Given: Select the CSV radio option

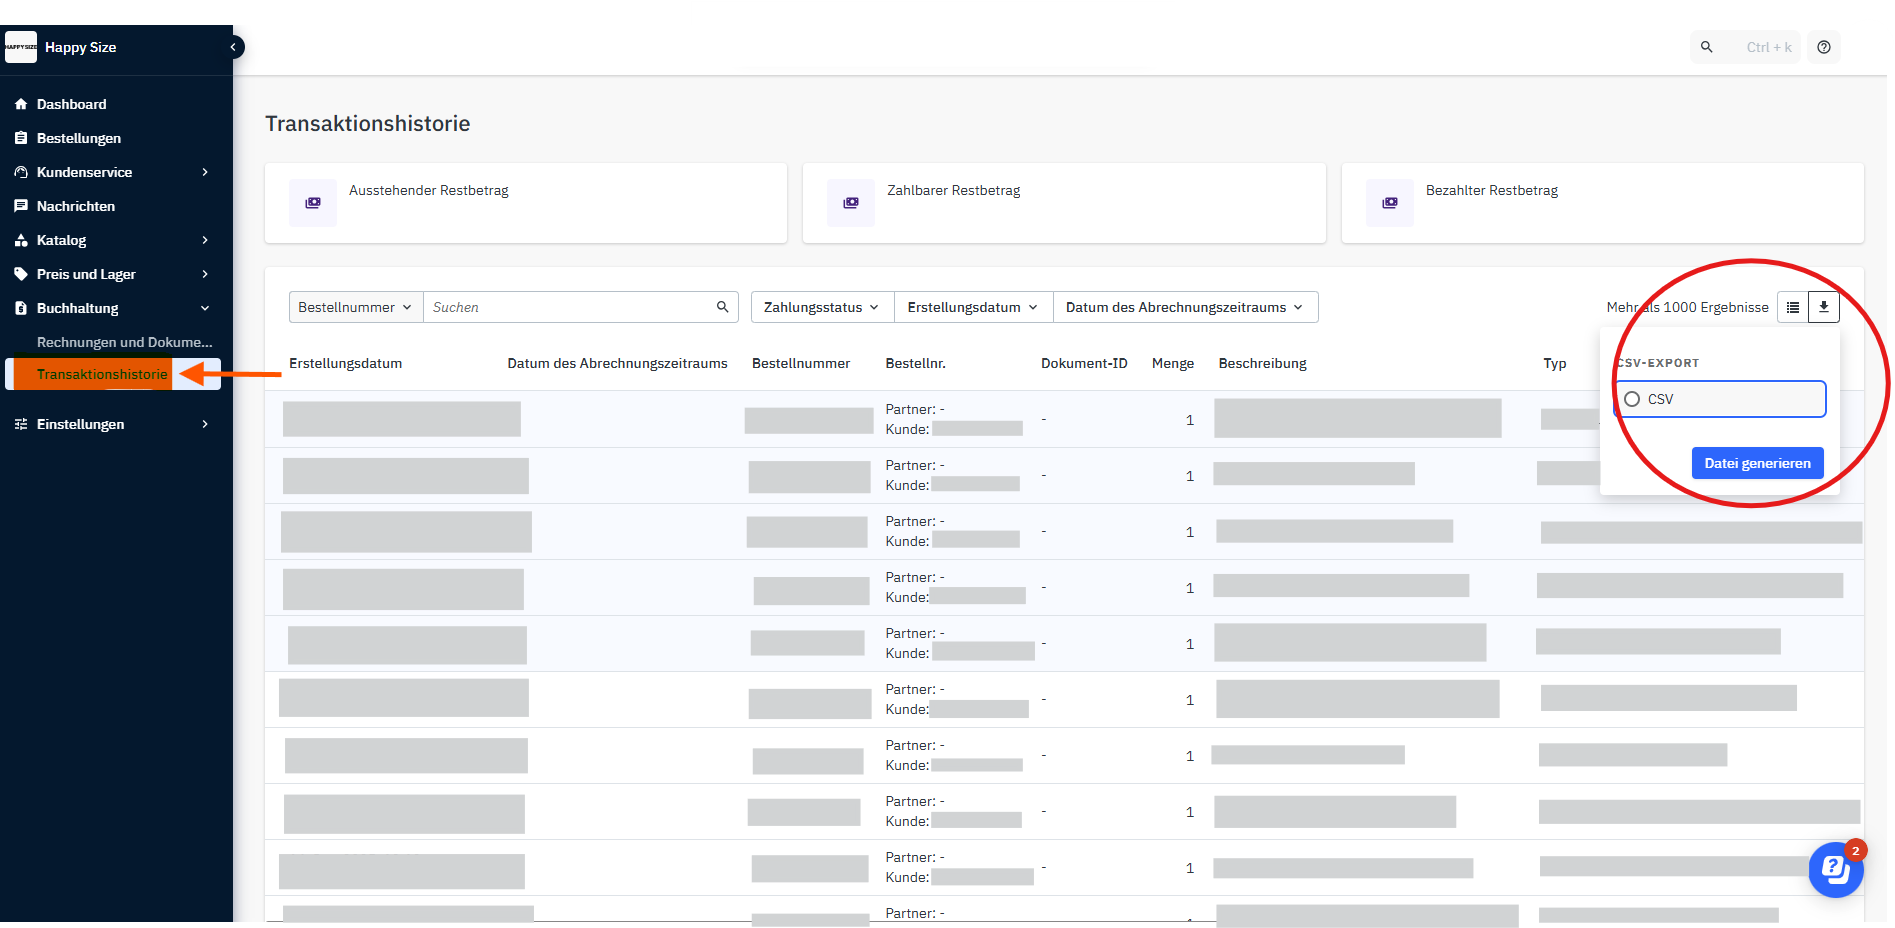Looking at the screenshot, I should 1632,399.
